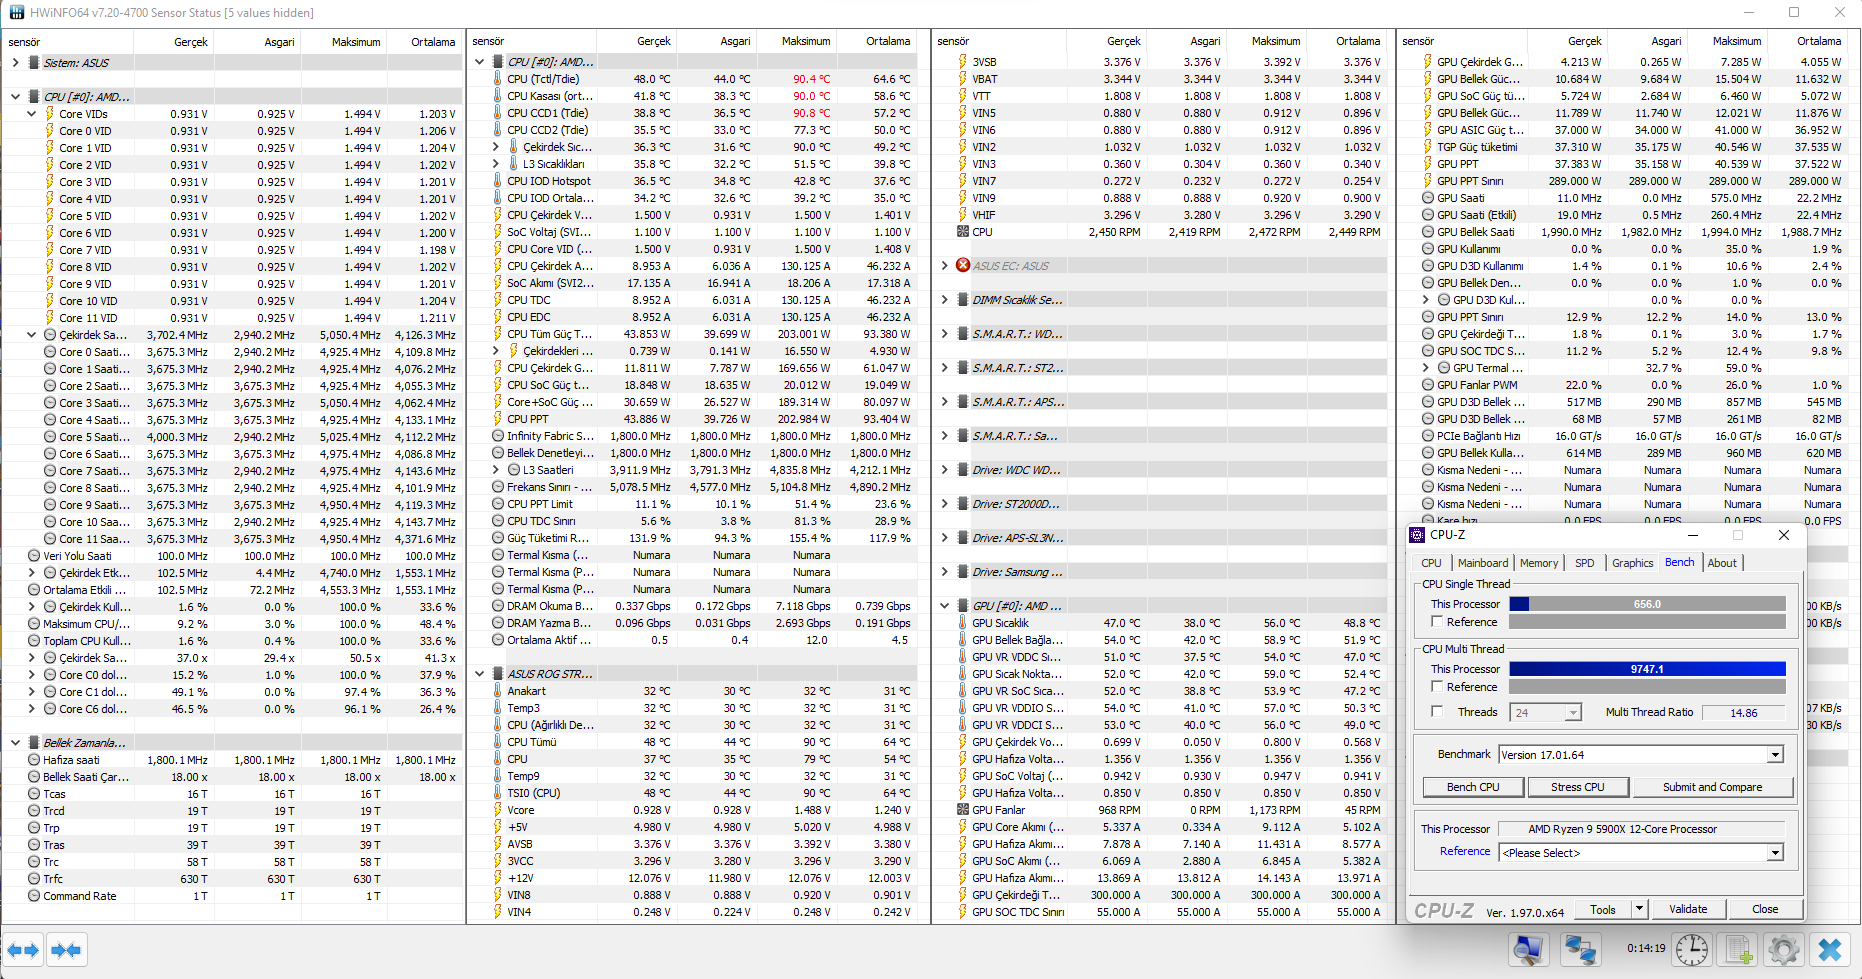Expand the Sistem: ASUS group

tap(15, 62)
